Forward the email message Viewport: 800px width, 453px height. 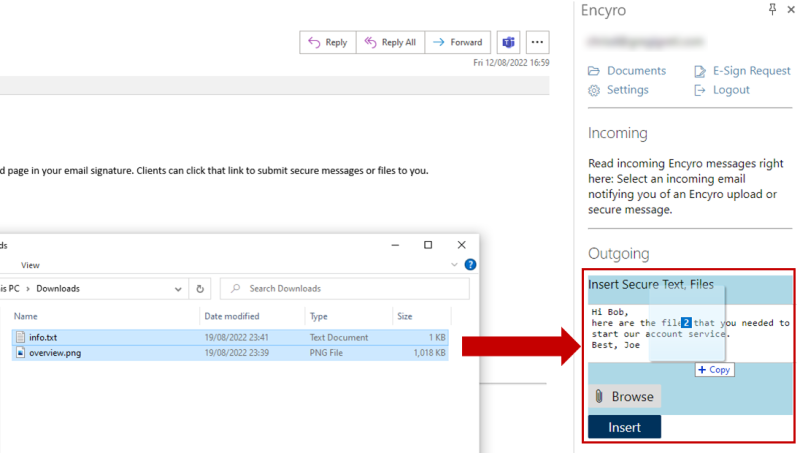(x=458, y=42)
